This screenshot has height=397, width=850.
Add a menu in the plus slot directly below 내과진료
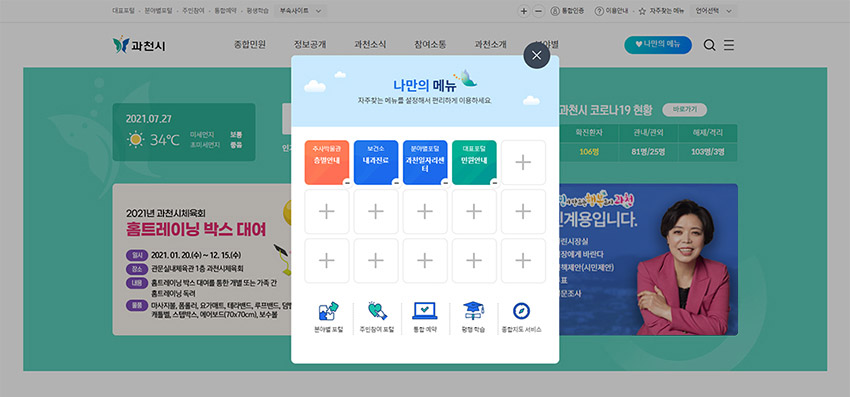(376, 212)
